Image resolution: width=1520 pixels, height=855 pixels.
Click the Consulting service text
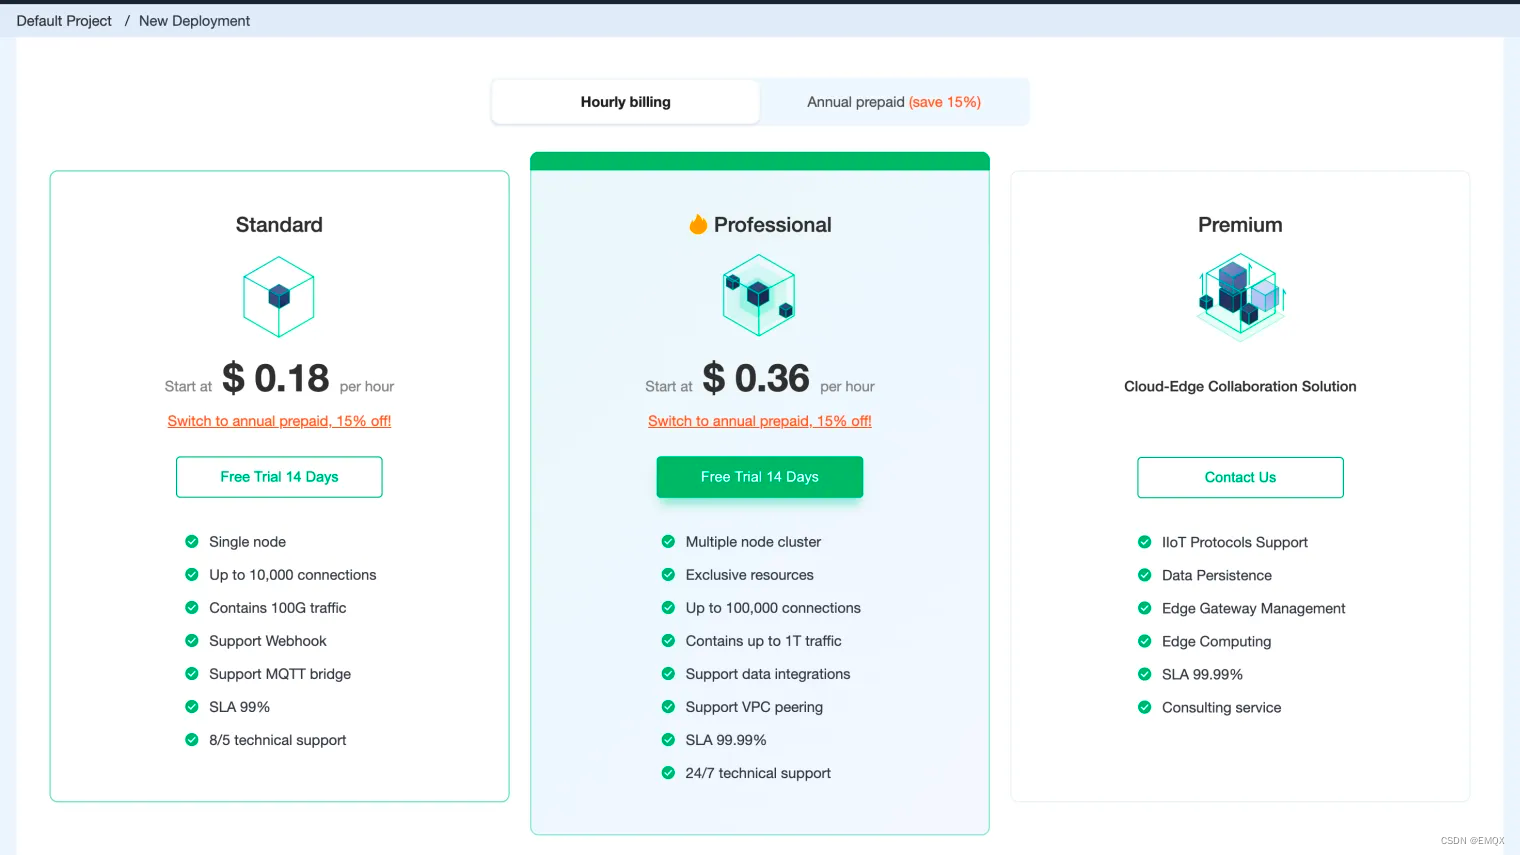coord(1221,707)
